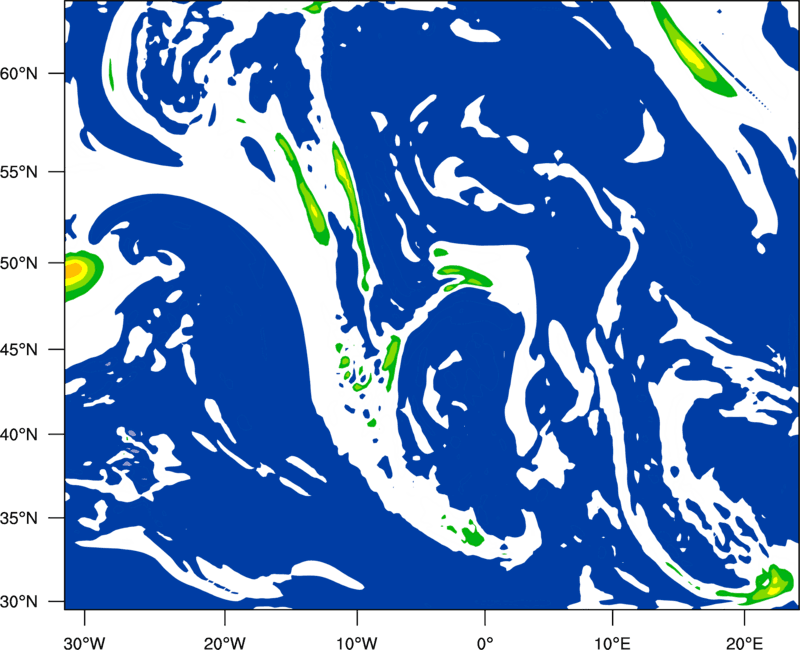Click the 30°W longitude label

tap(84, 642)
